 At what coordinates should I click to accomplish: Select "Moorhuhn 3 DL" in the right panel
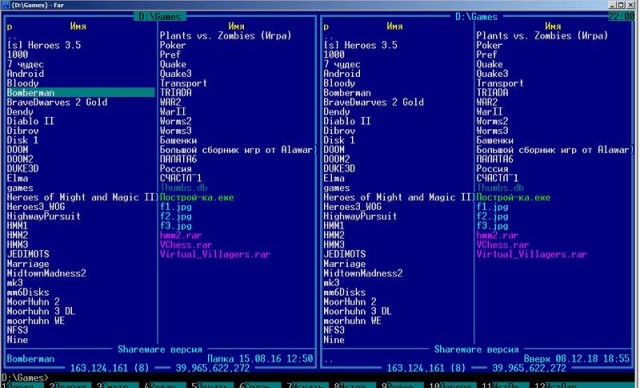(357, 311)
